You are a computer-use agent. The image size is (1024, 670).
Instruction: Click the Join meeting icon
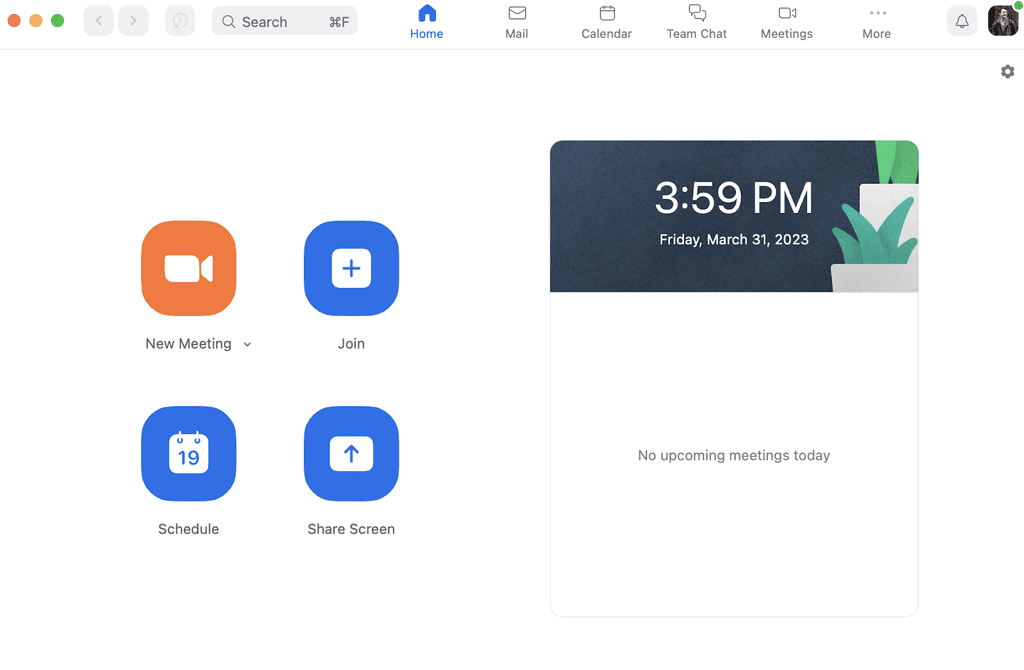click(351, 268)
